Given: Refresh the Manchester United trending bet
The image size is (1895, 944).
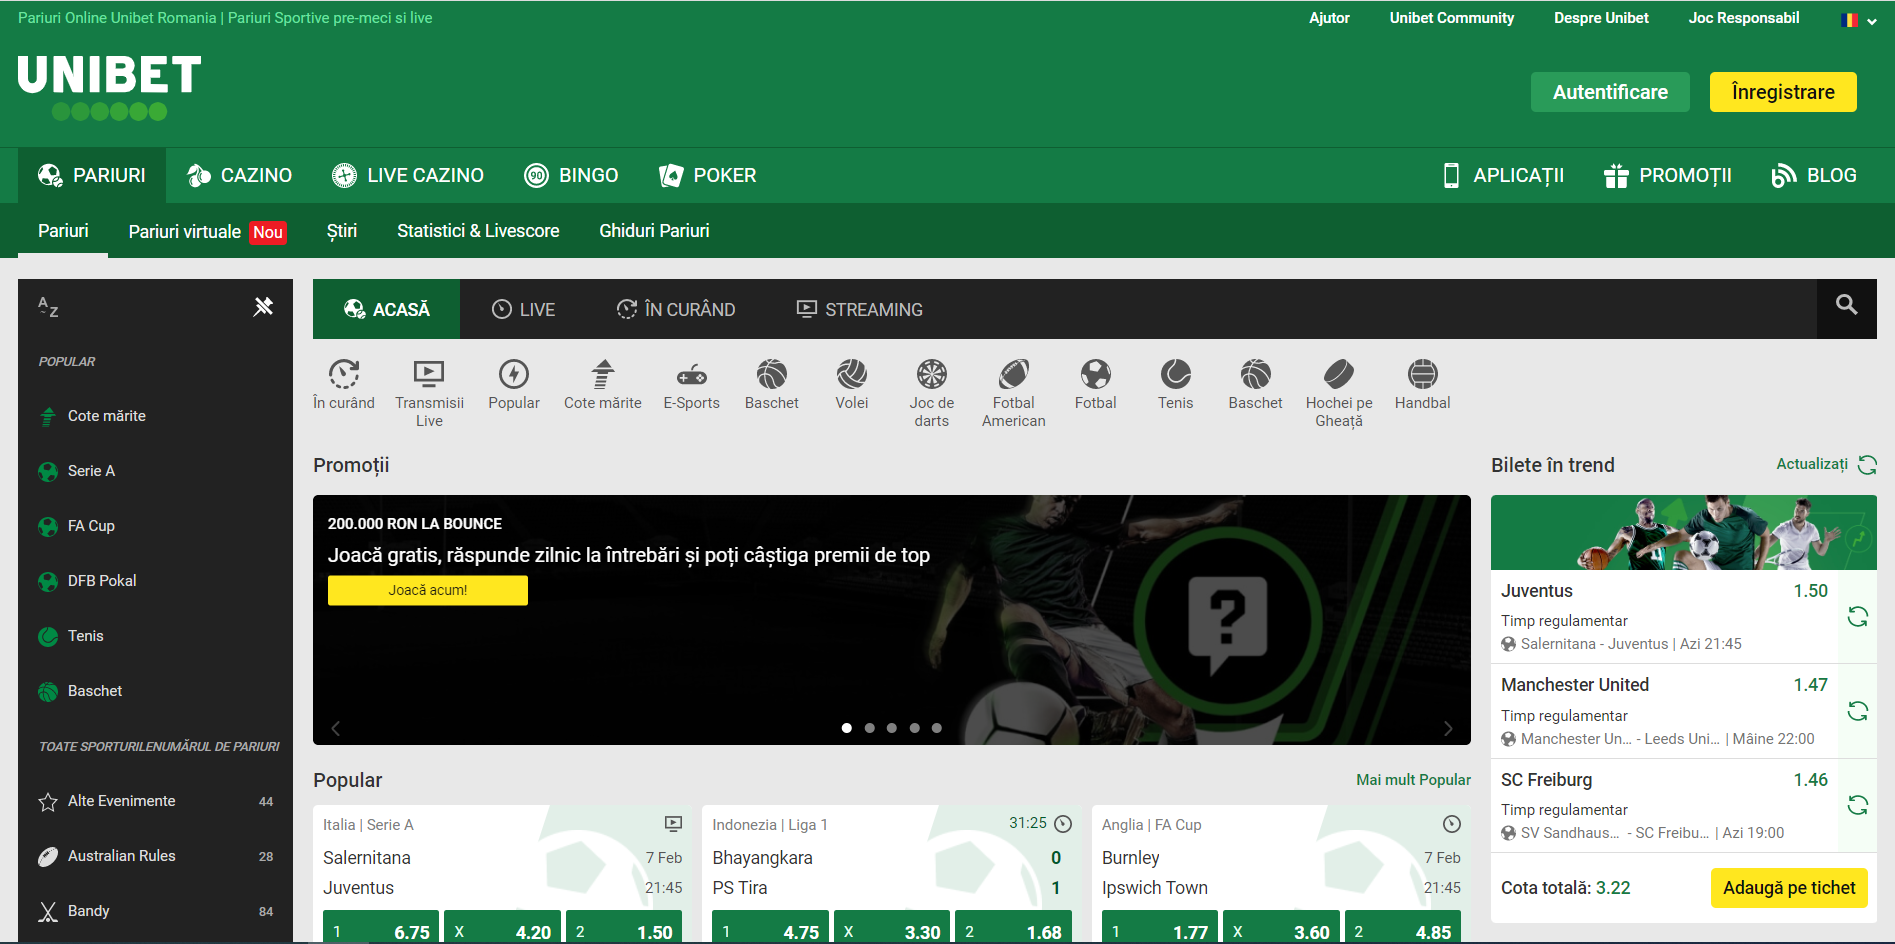Looking at the screenshot, I should (1858, 711).
